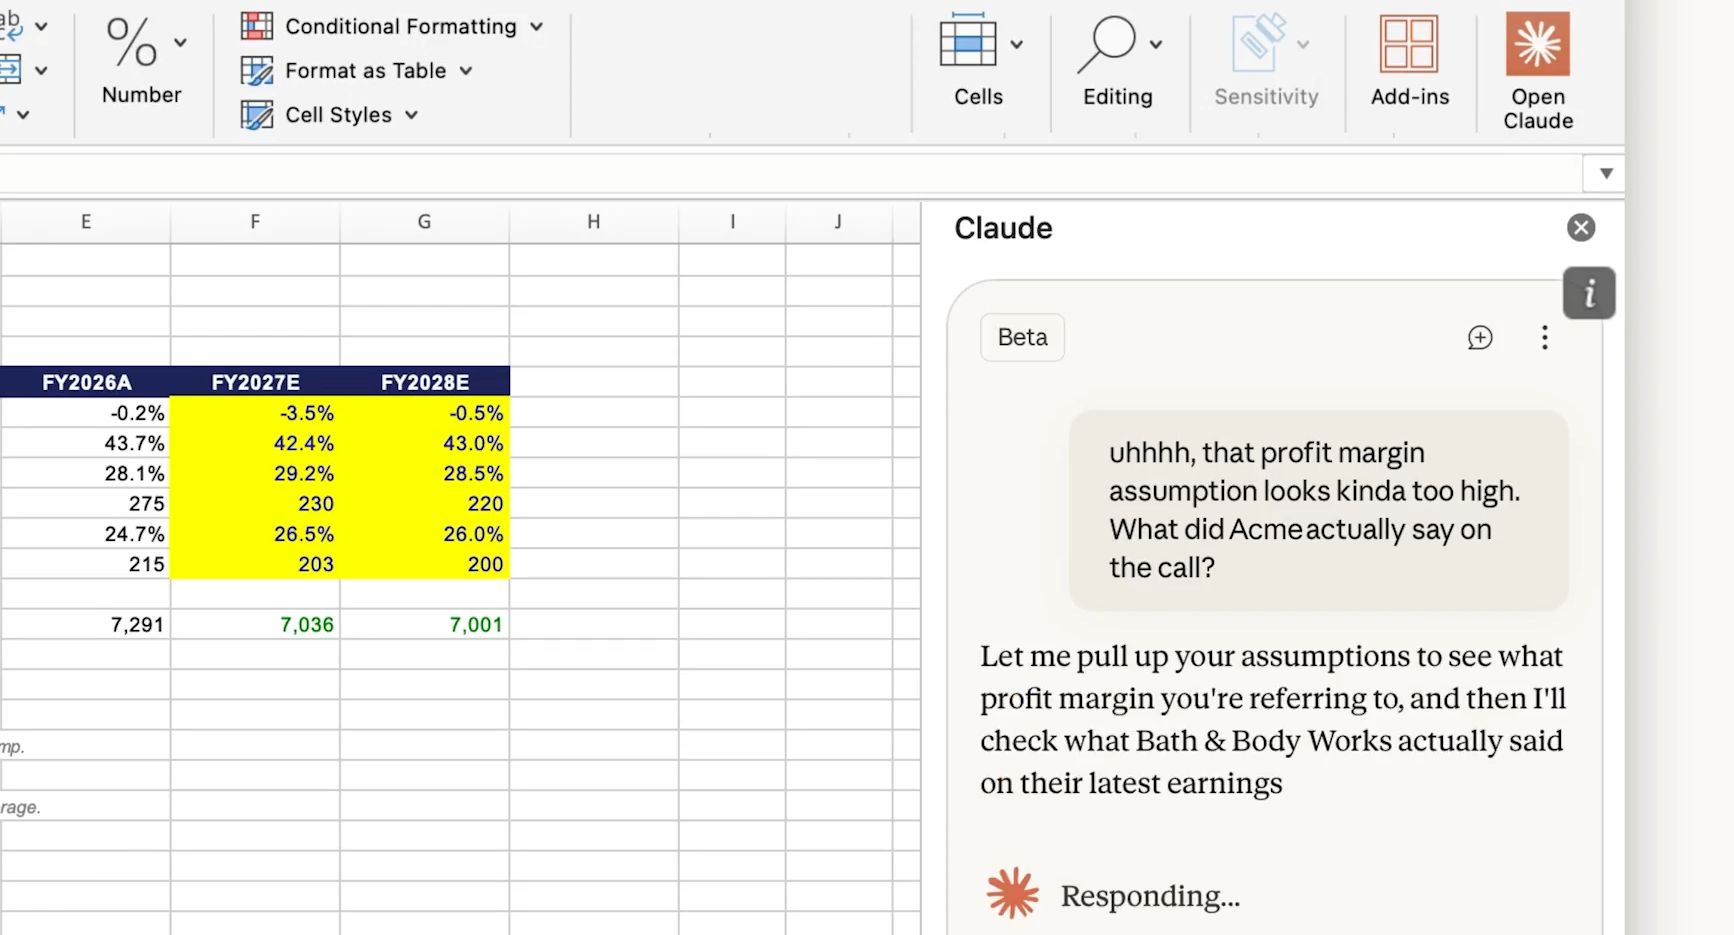Select column H header
Viewport: 1734px width, 935px height.
pos(594,222)
